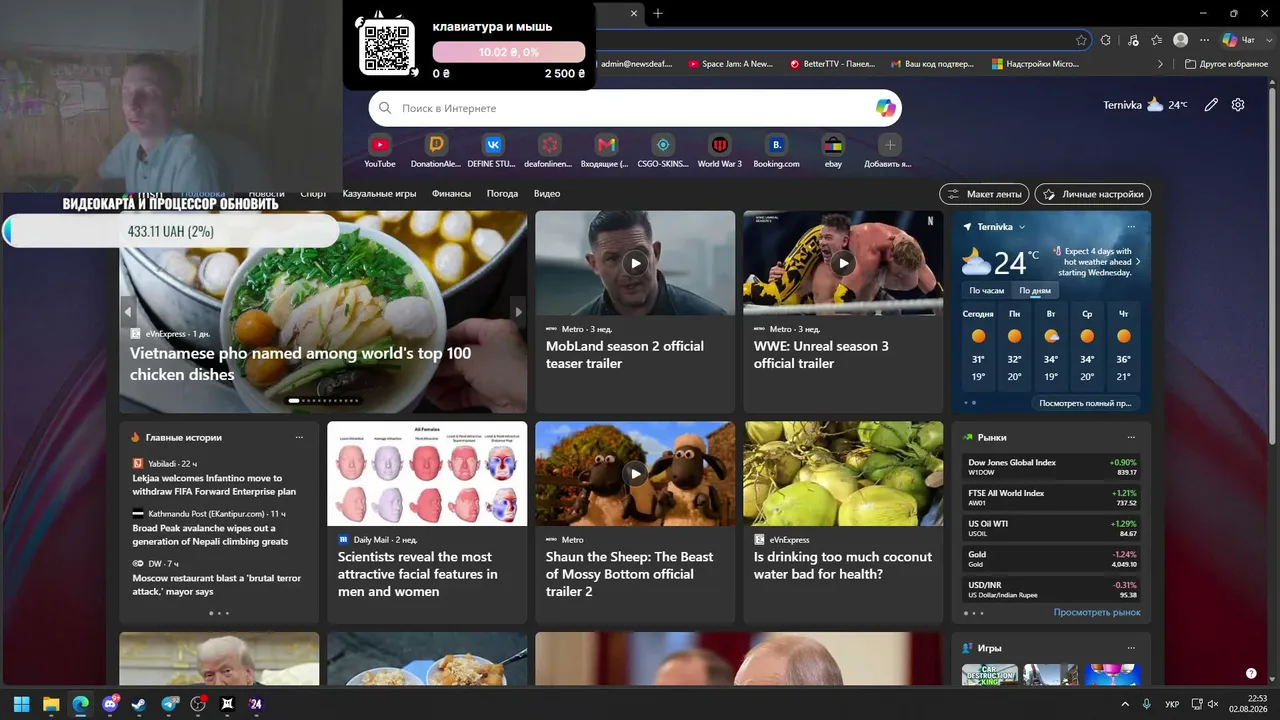
Task: Select the first carousel pagination dot
Action: 294,400
